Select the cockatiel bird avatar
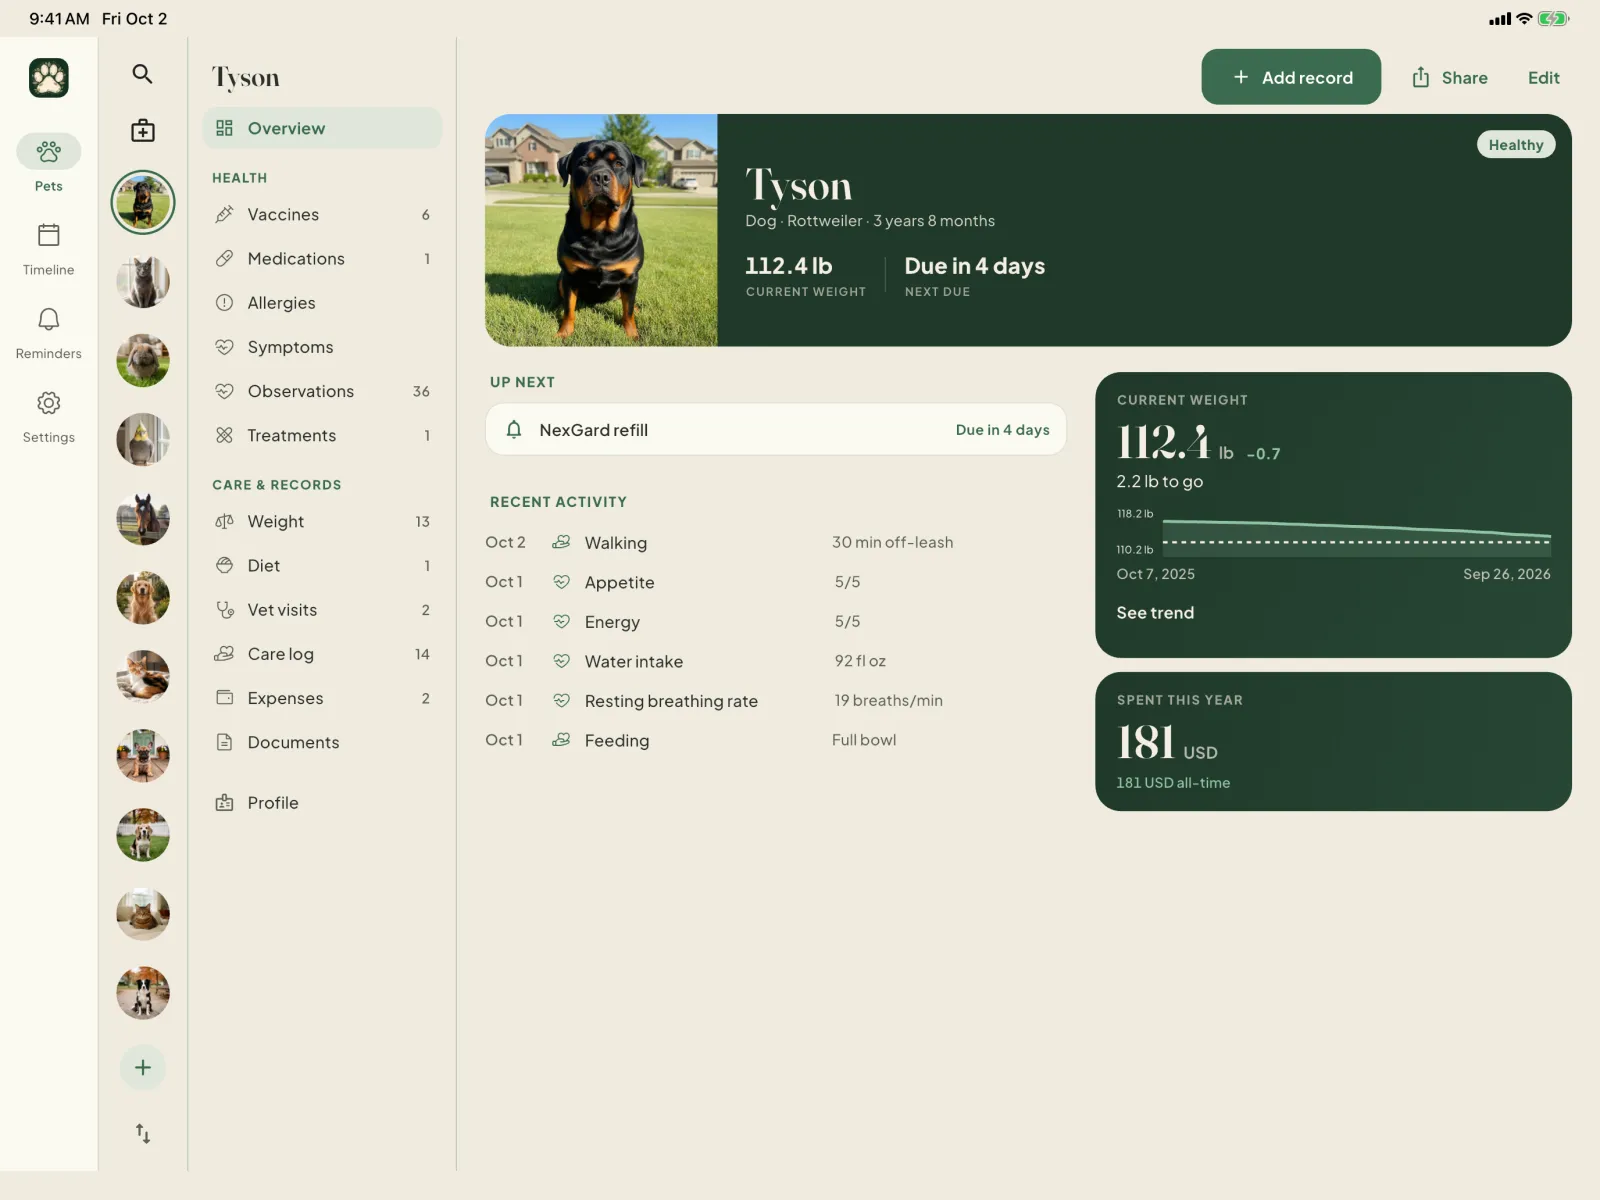This screenshot has height=1200, width=1600. point(143,439)
